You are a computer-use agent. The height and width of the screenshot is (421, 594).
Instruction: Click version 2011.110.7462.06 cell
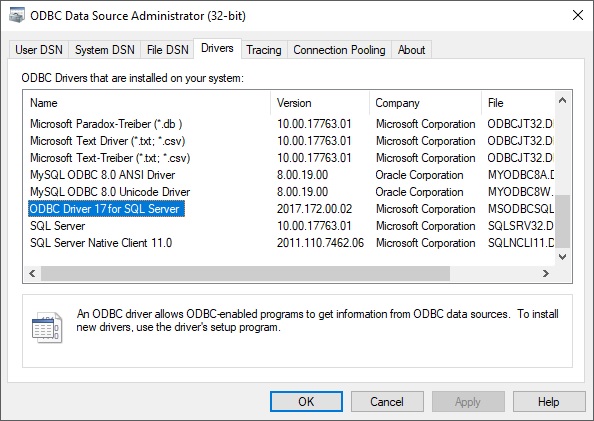[x=320, y=243]
